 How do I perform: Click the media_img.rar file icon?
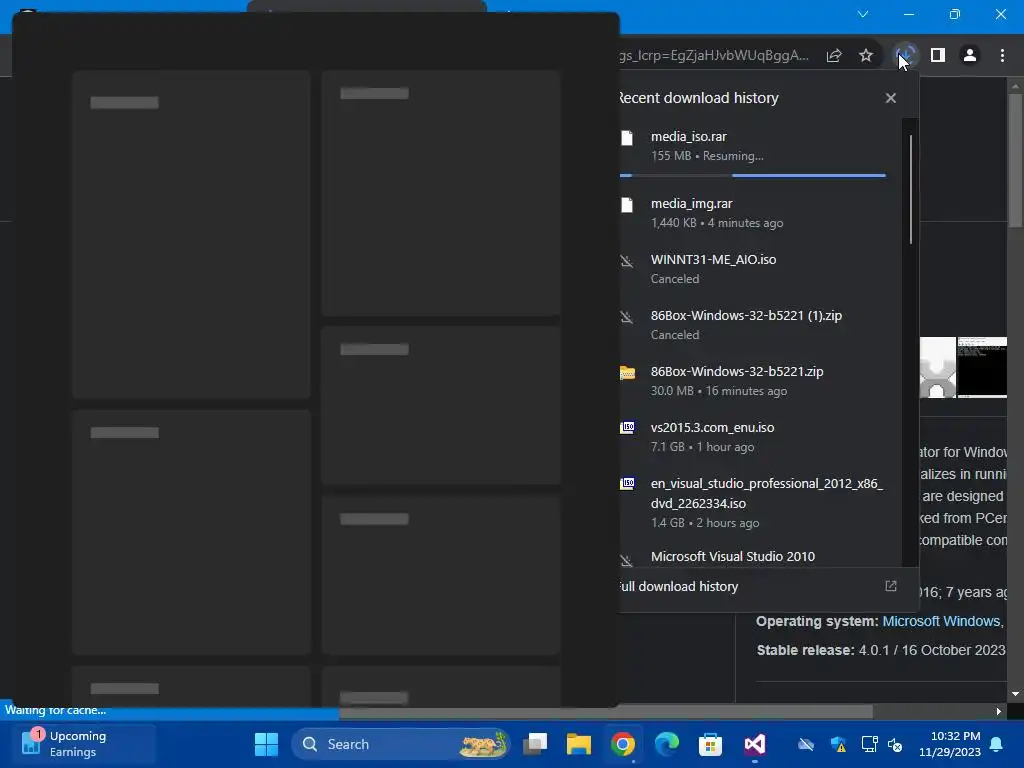click(x=627, y=205)
